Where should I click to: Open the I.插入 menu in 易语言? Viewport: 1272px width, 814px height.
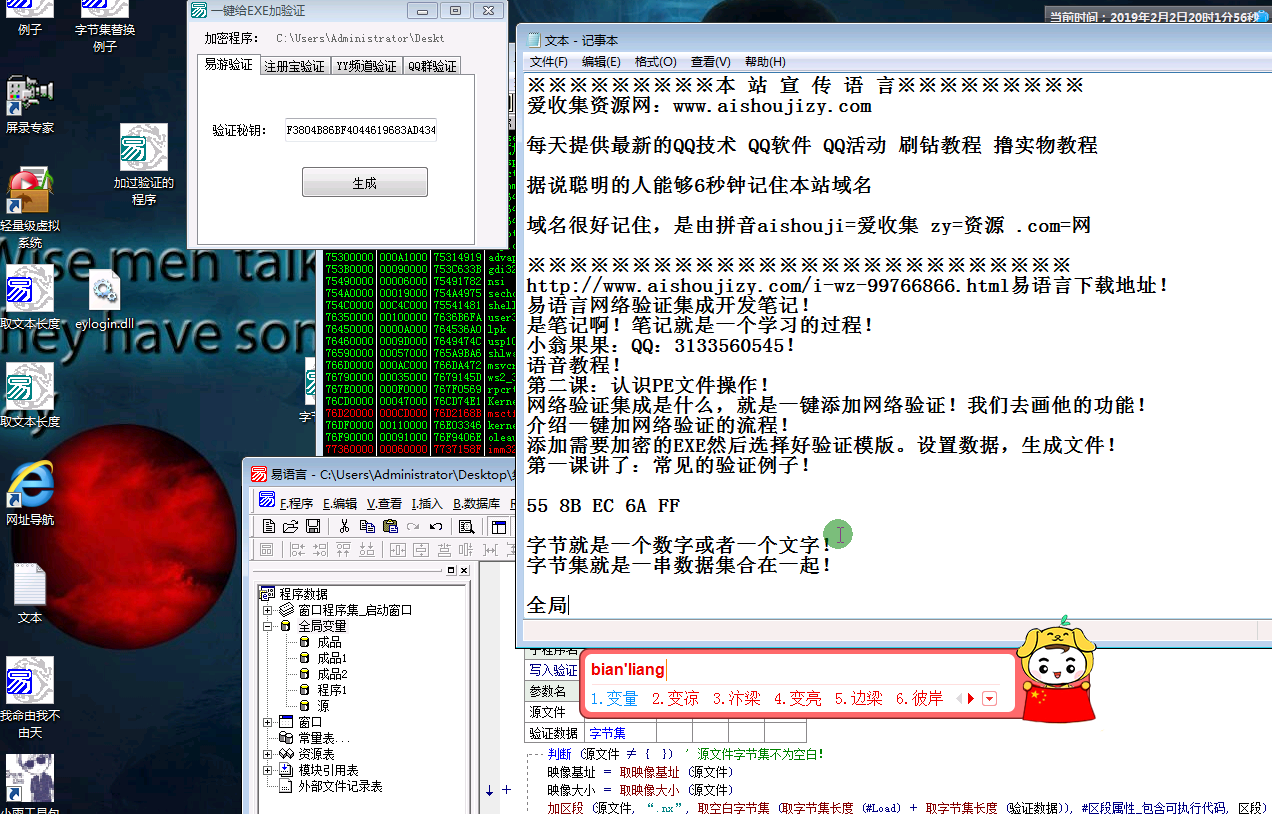[427, 503]
